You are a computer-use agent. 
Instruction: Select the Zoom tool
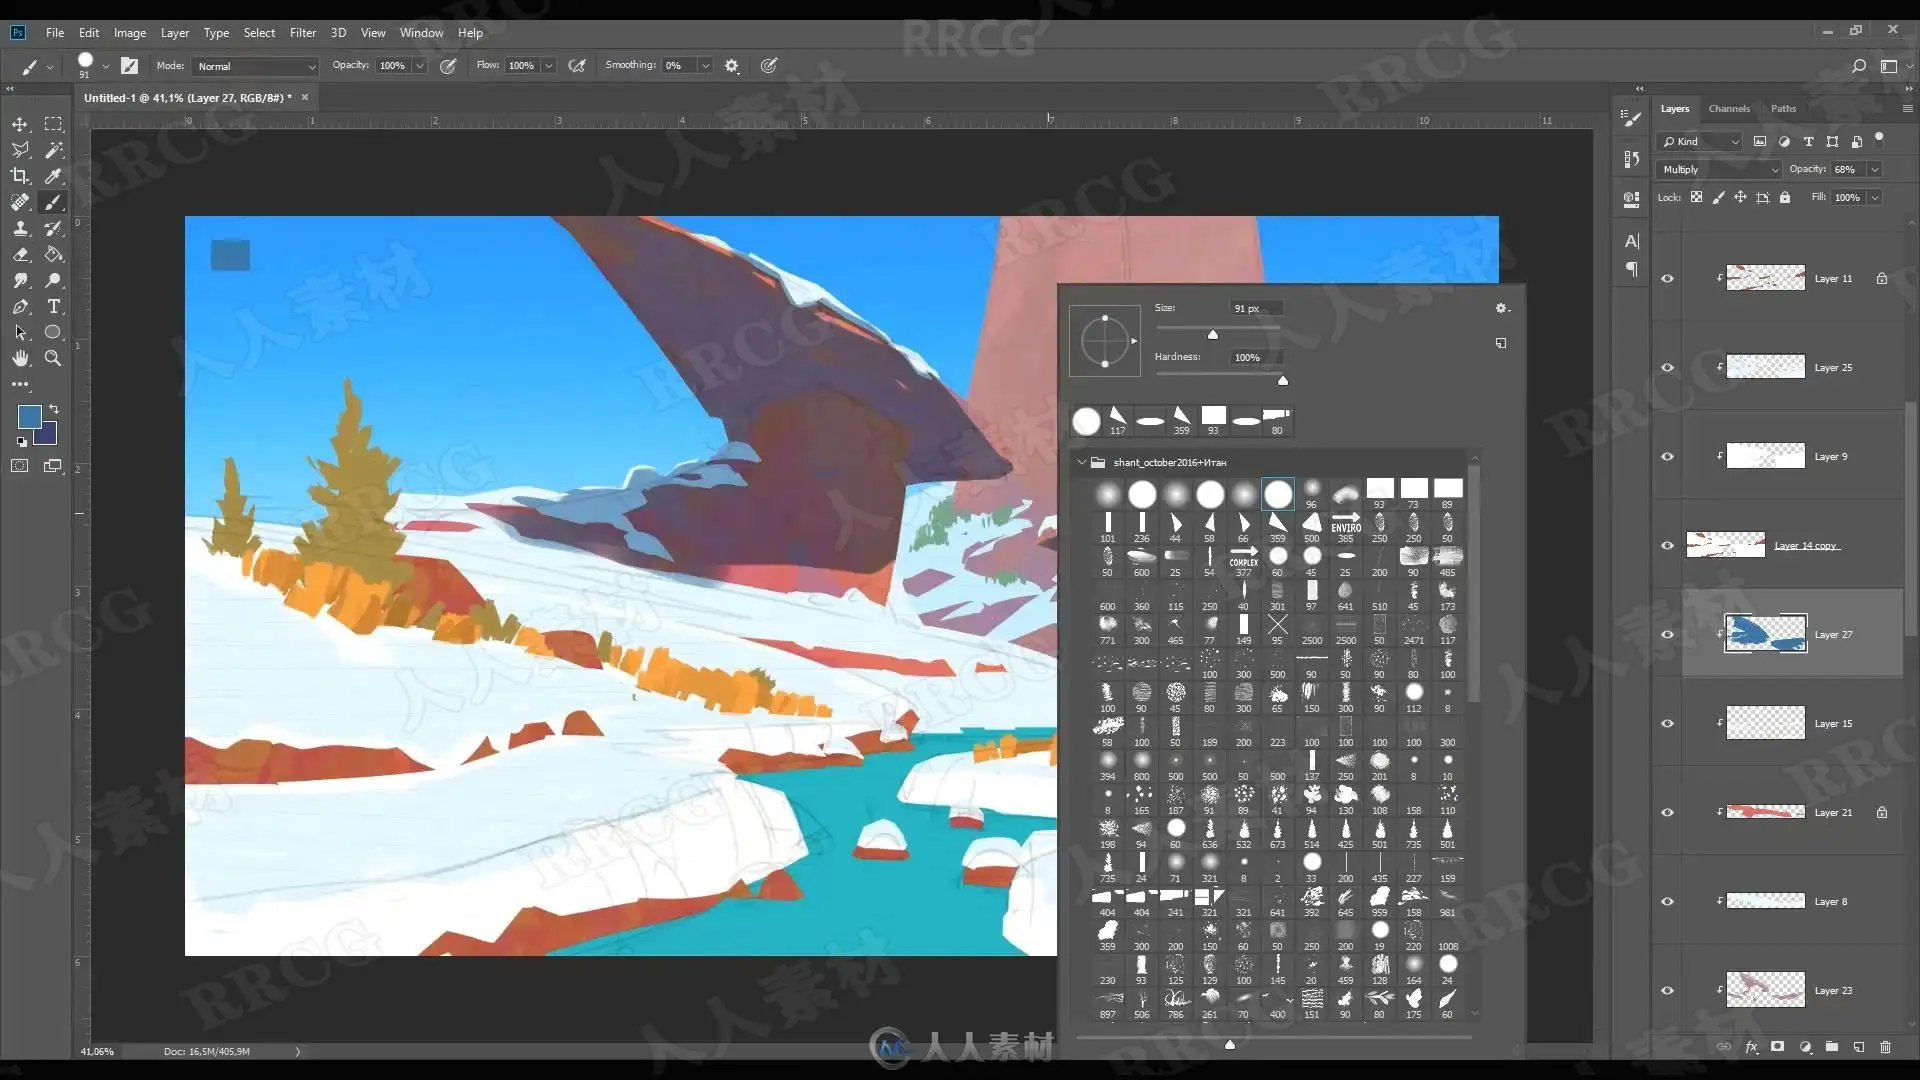(53, 358)
